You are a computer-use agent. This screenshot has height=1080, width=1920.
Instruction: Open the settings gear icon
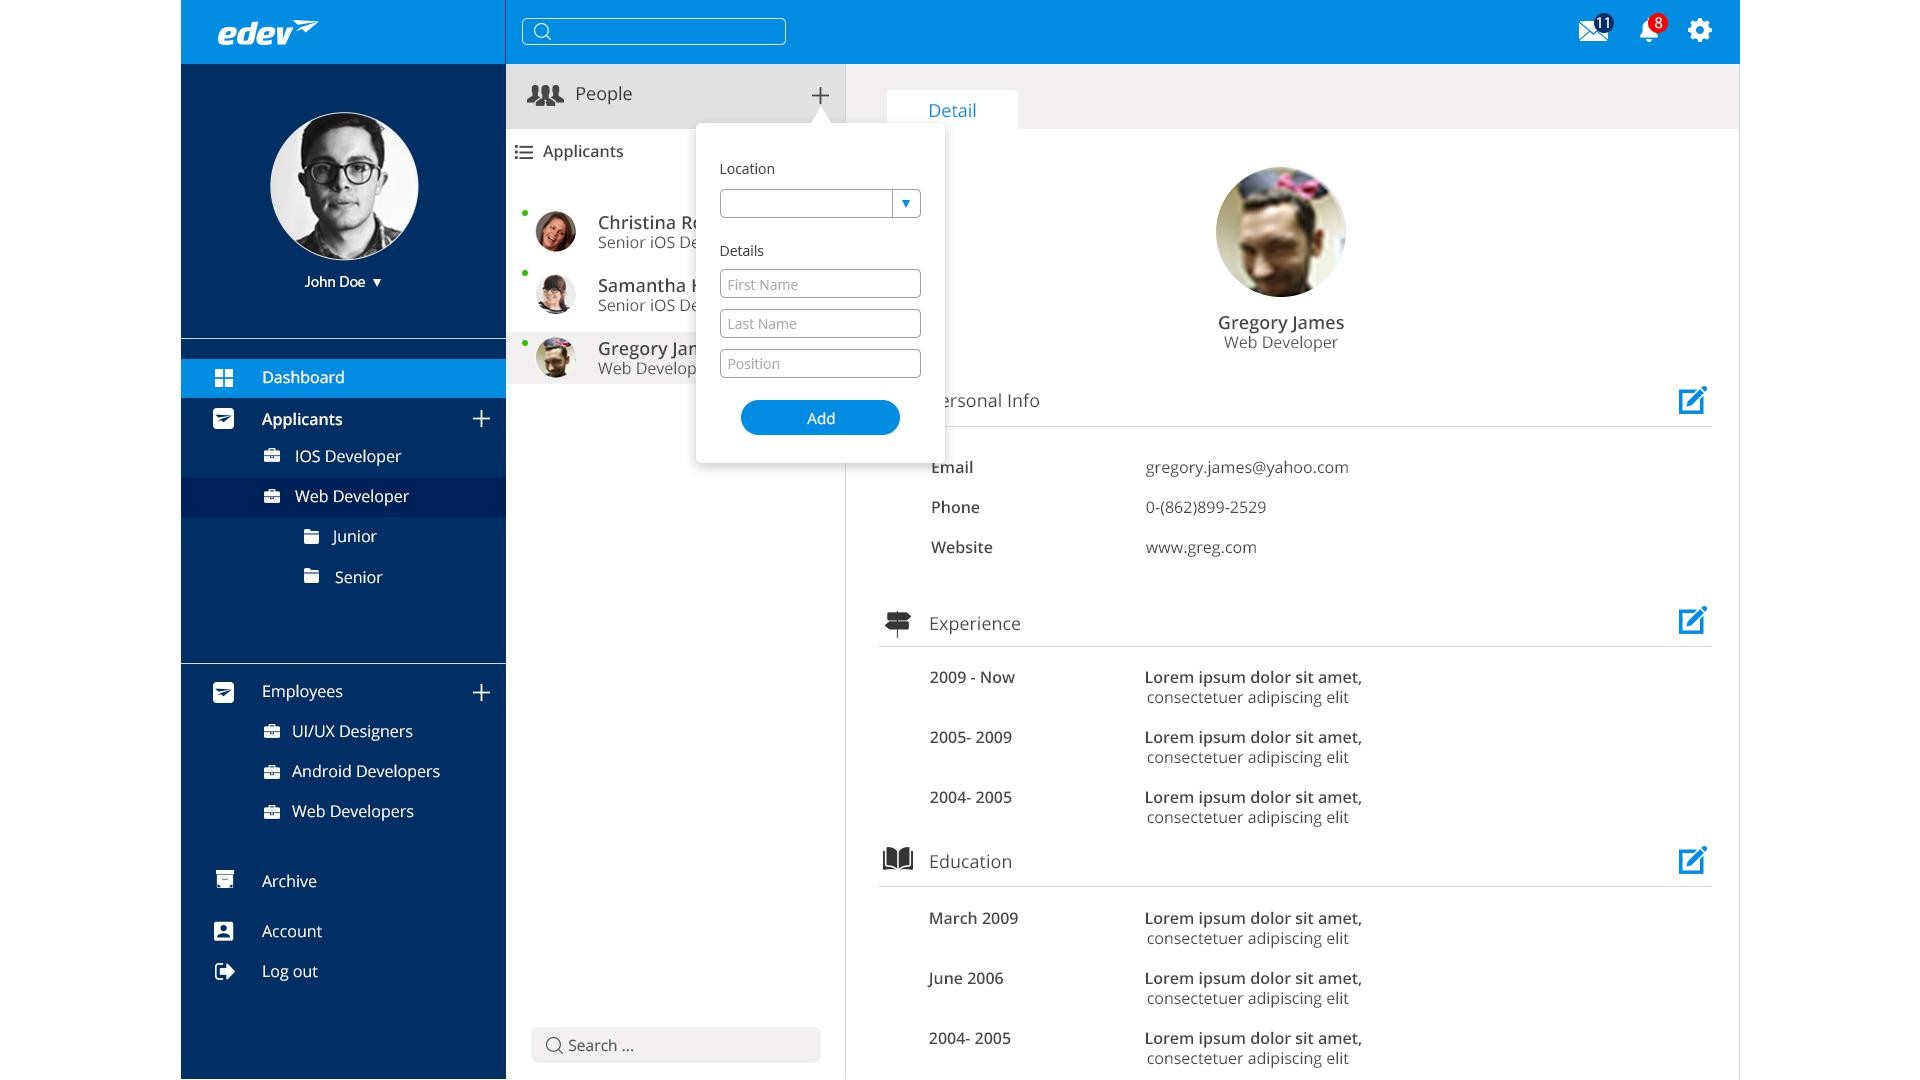pyautogui.click(x=1699, y=31)
